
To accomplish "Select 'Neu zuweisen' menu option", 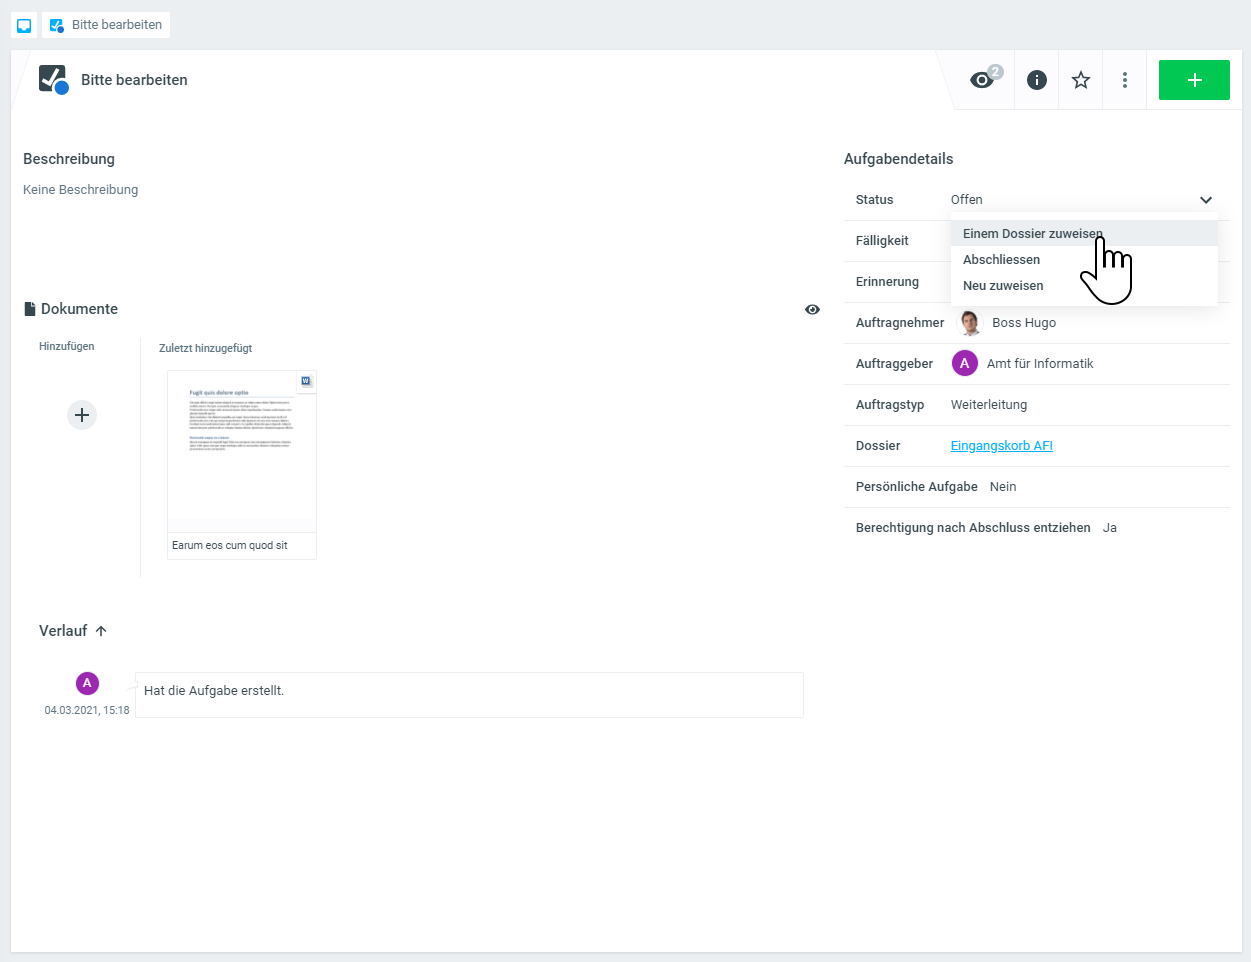I will pos(1003,286).
